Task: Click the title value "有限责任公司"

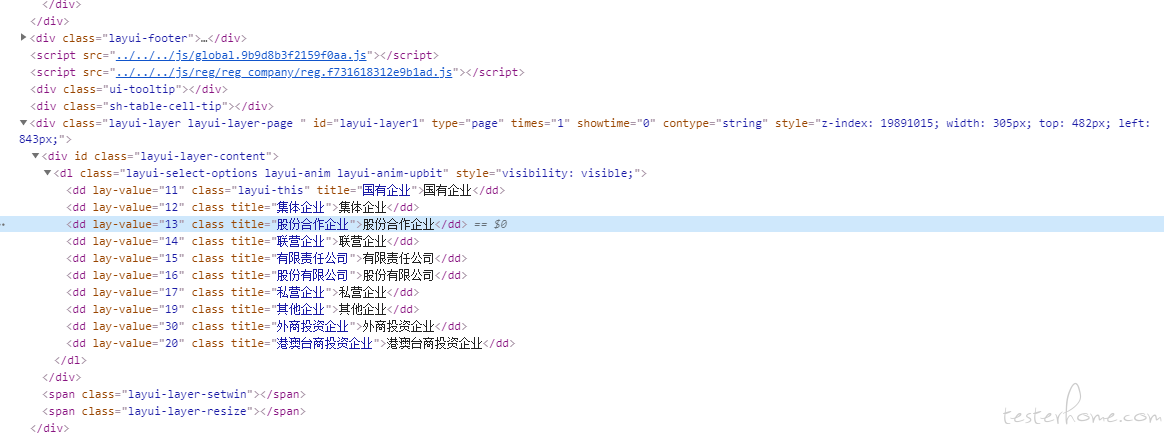Action: (313, 258)
